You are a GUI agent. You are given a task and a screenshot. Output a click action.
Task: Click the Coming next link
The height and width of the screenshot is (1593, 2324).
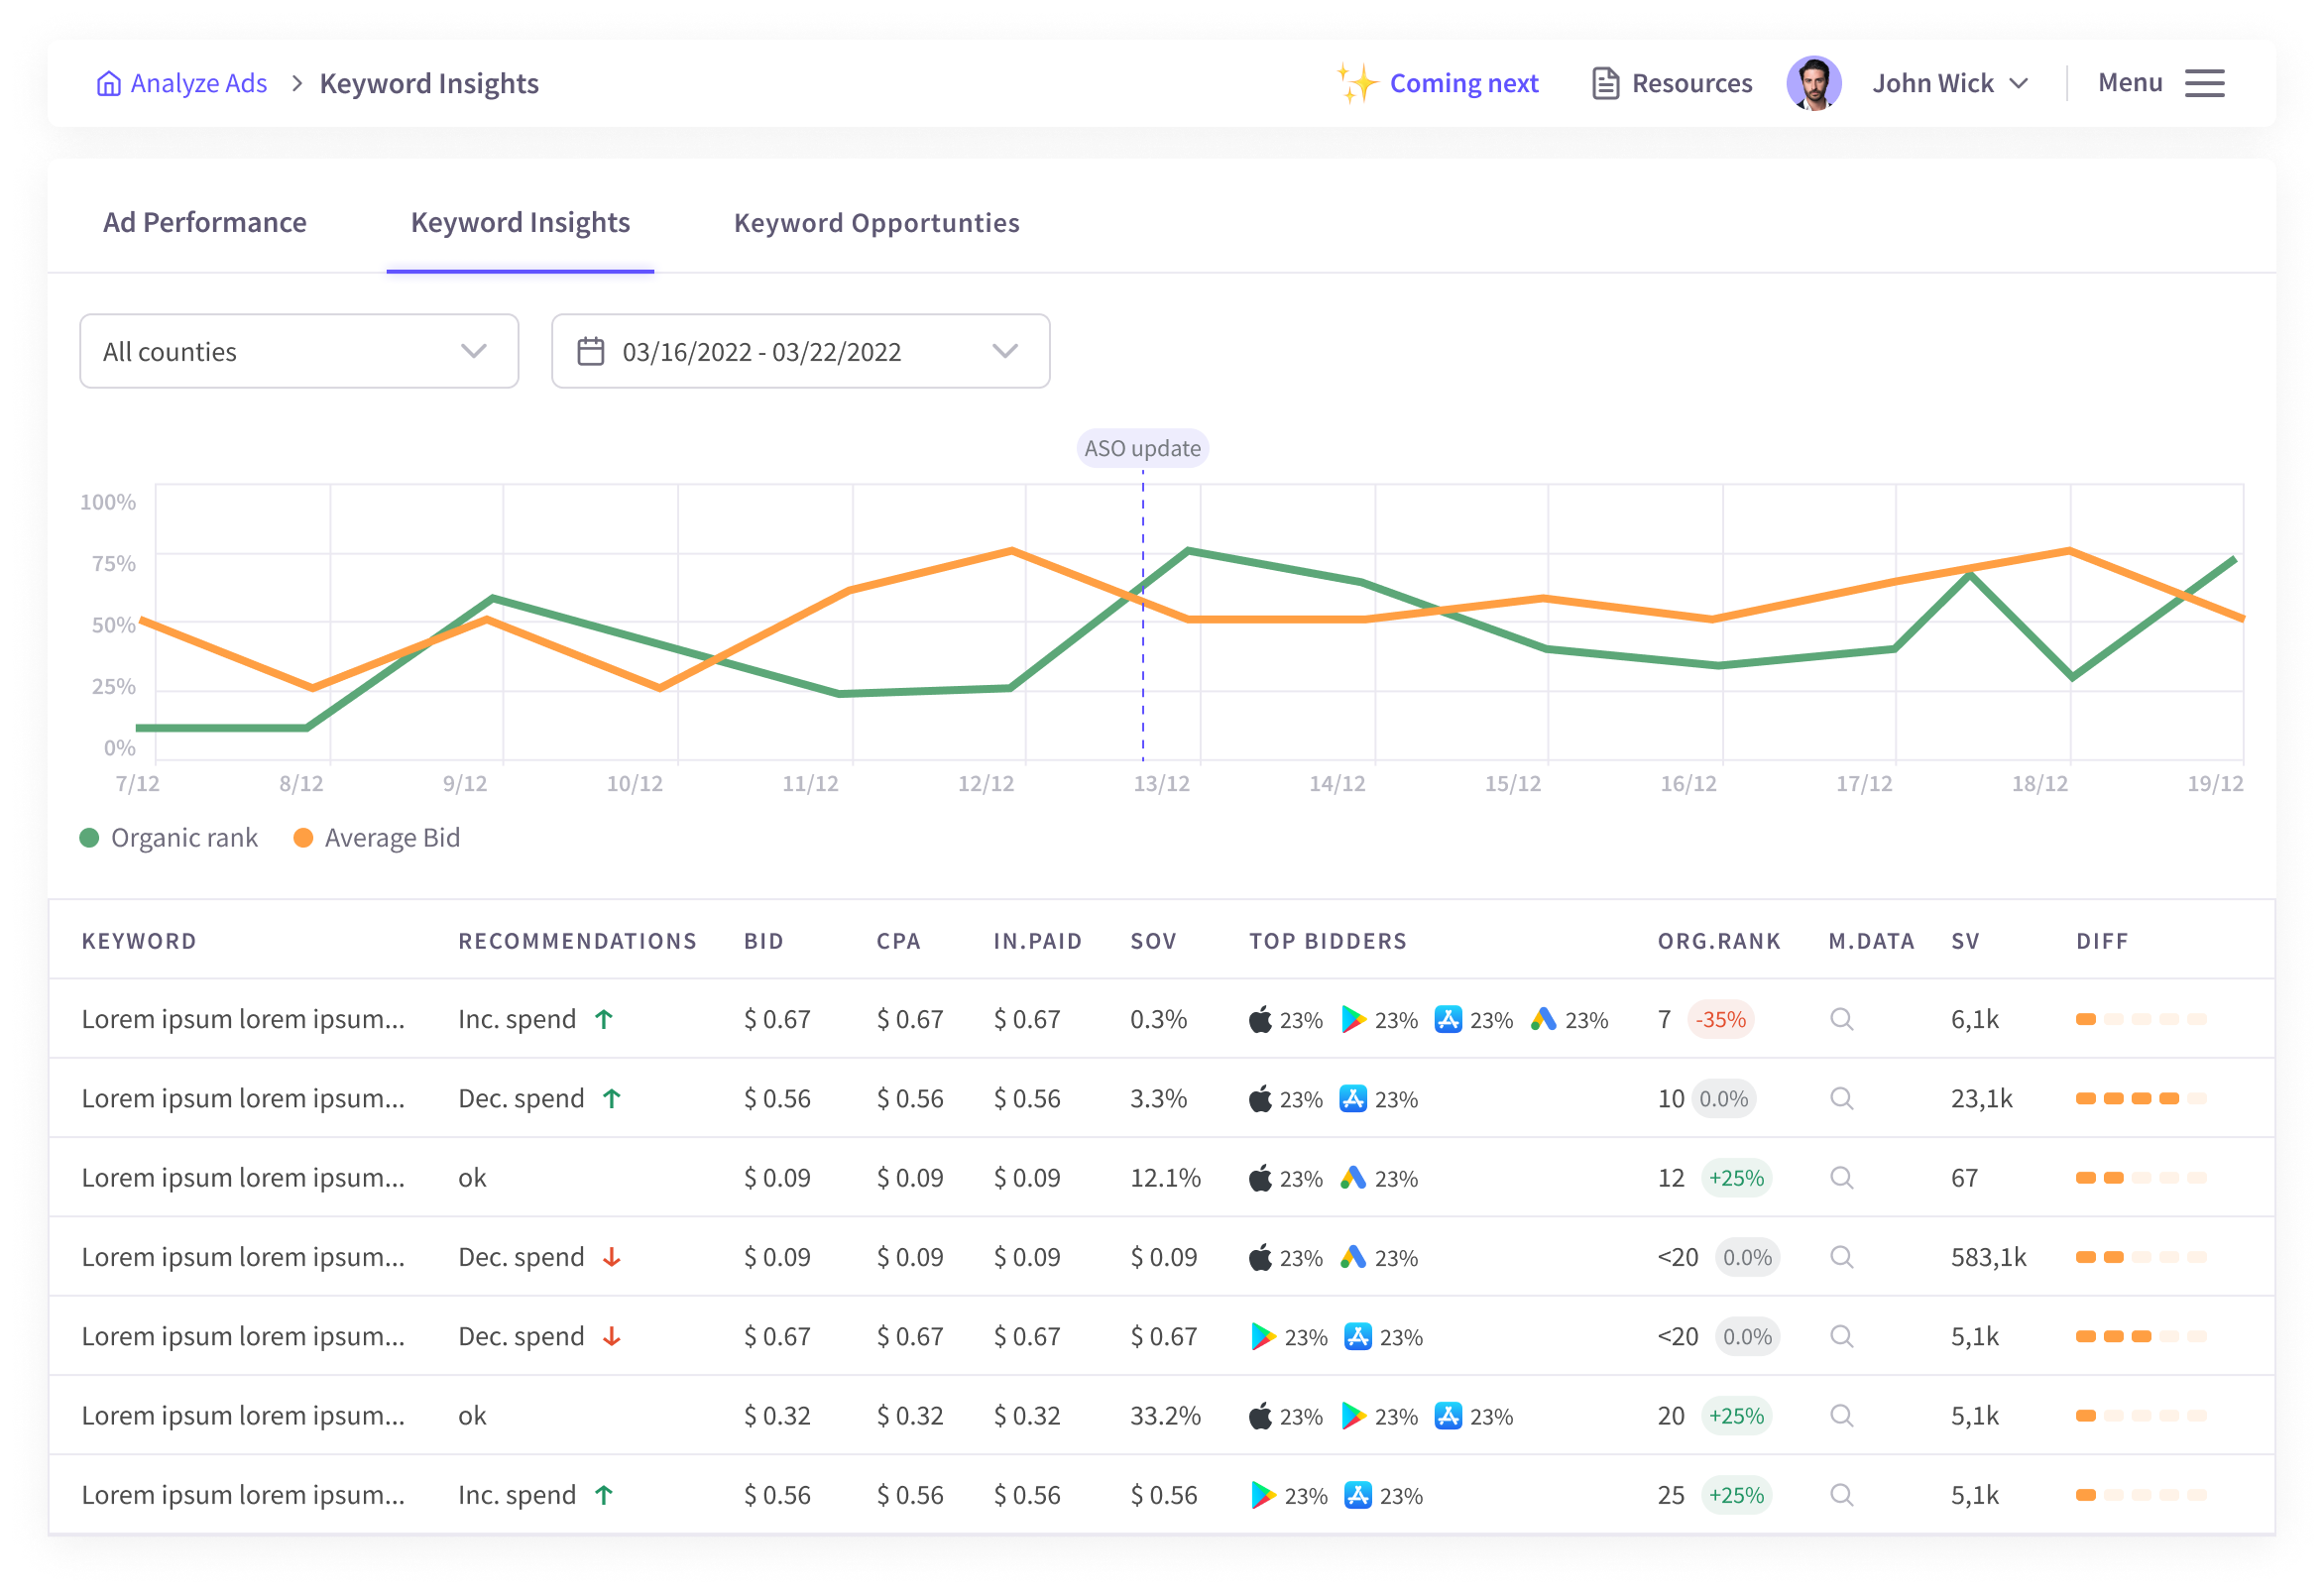click(x=1463, y=83)
